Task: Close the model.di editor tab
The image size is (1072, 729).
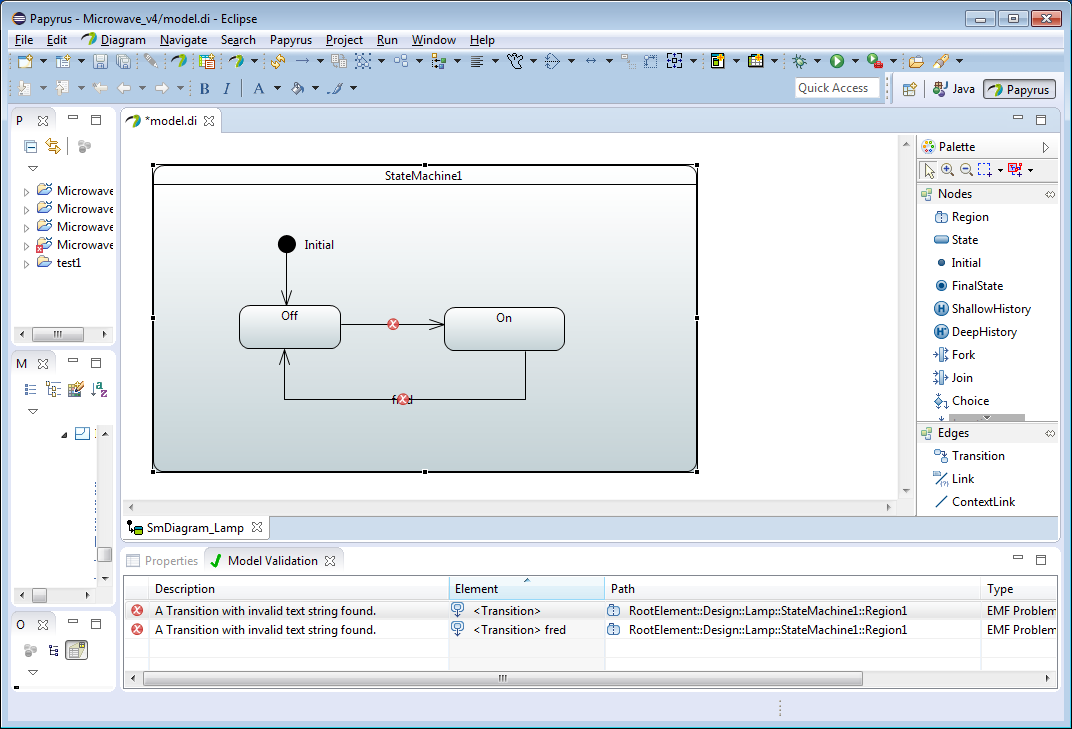Action: (209, 121)
